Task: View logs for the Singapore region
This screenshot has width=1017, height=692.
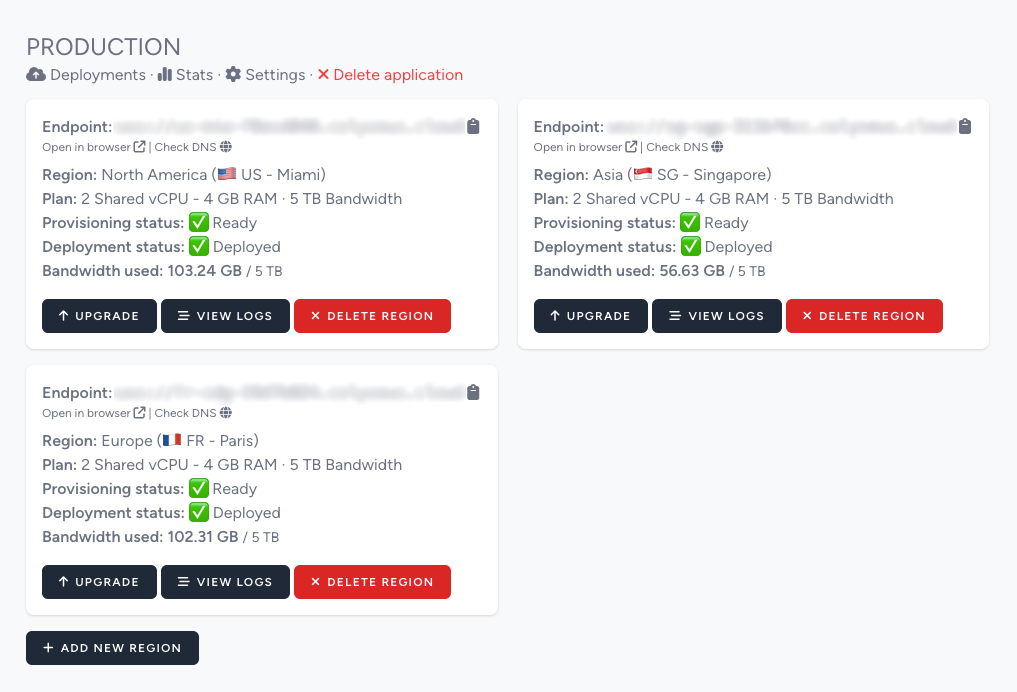Action: (716, 315)
